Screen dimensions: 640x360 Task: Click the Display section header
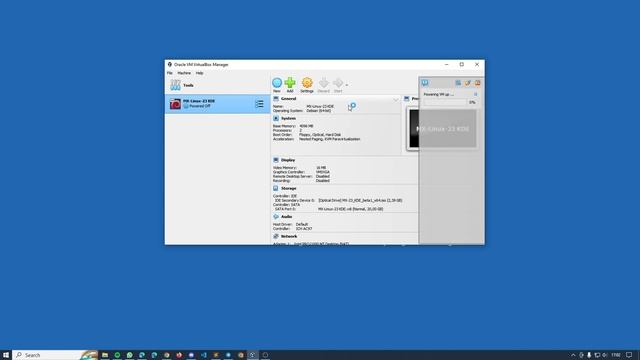288,160
